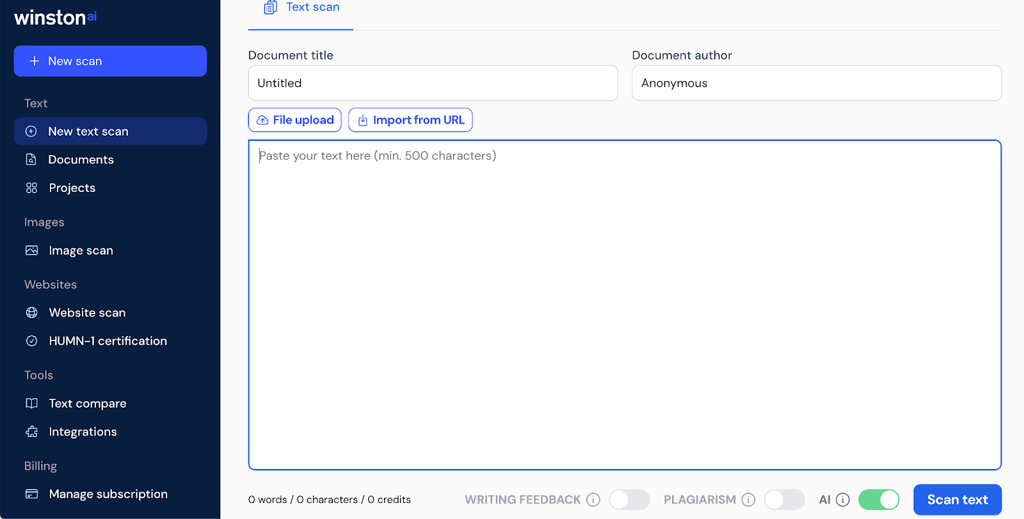Screen dimensions: 1024x519
Task: Enable the Writing Feedback toggle
Action: pyautogui.click(x=629, y=499)
